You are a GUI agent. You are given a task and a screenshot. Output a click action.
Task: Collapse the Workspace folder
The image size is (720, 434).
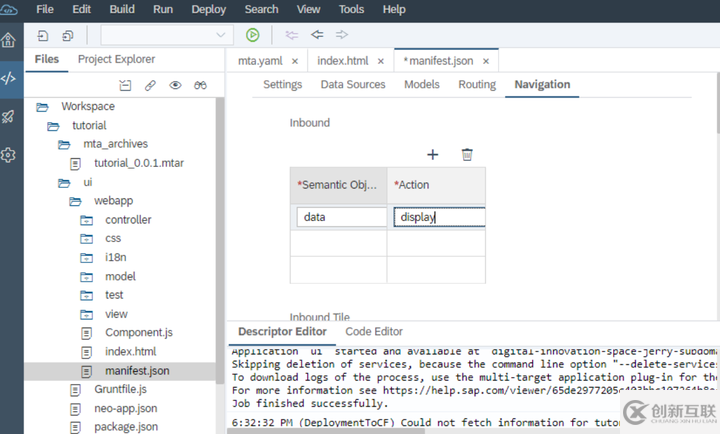tap(42, 107)
